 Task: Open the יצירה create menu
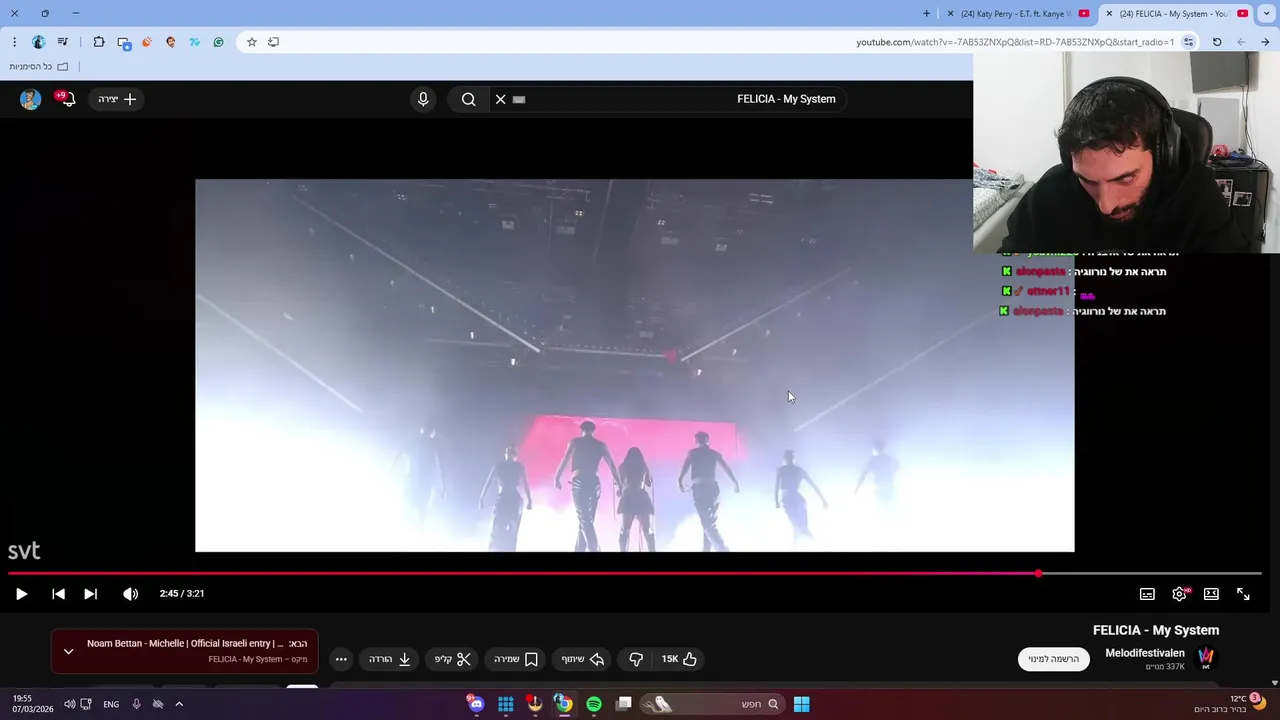tap(117, 99)
